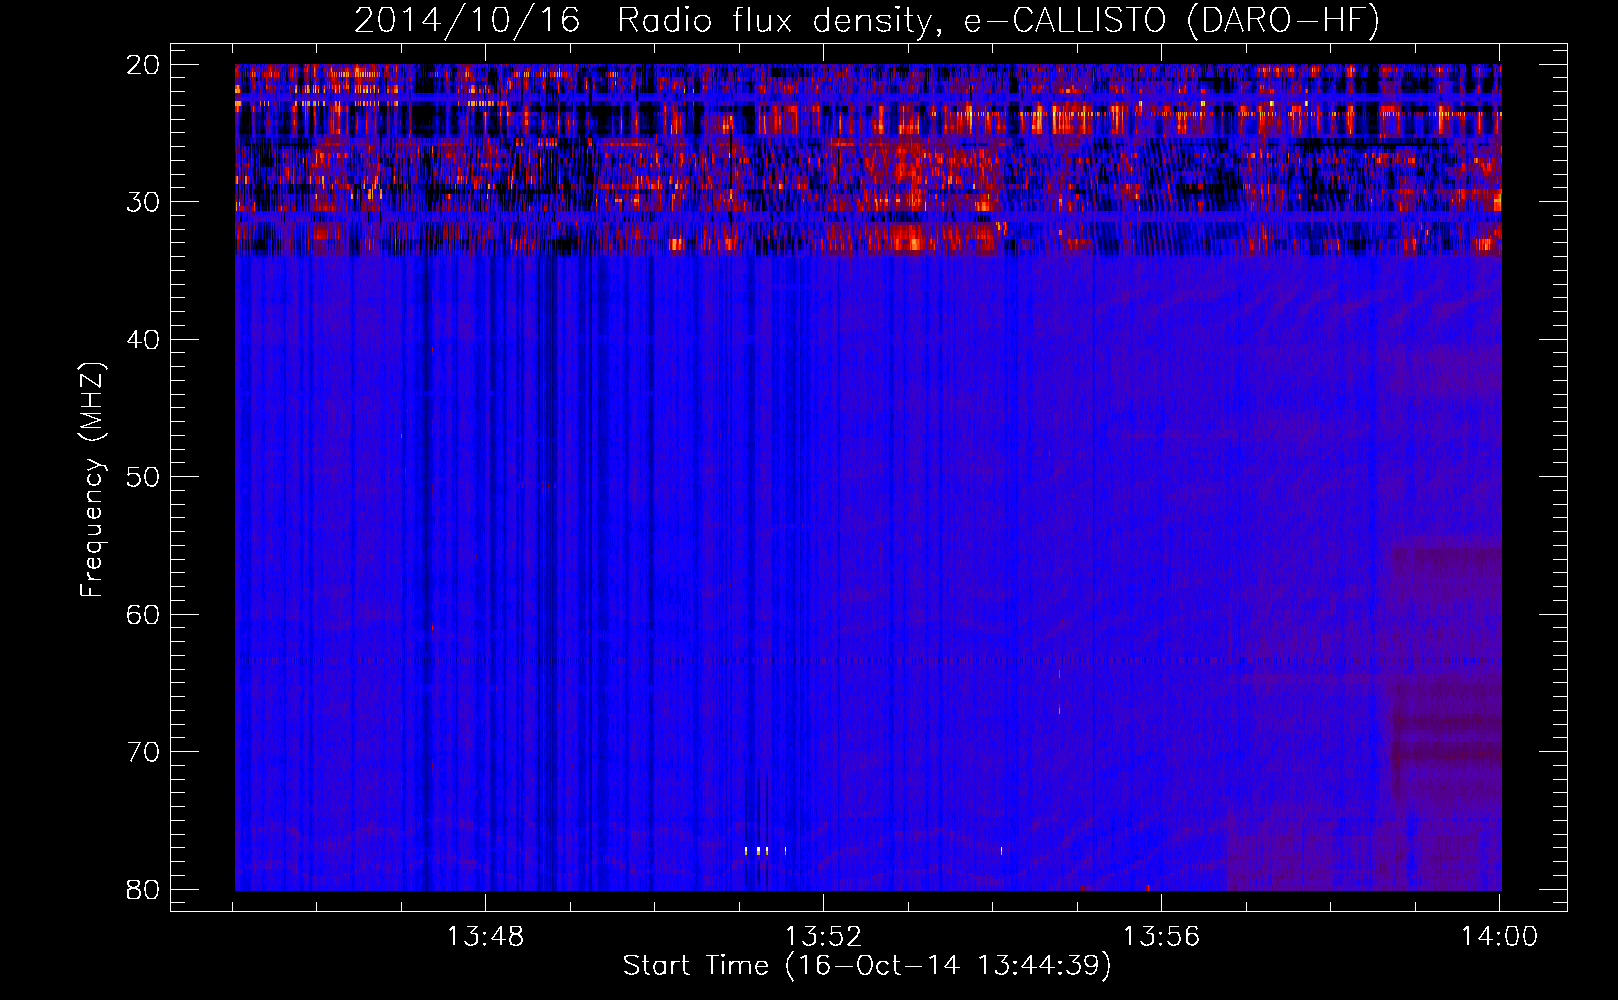Click the "Start Time (16-Oct-14 13:44:39)" axis label
Image resolution: width=1618 pixels, height=1000 pixels.
pyautogui.click(x=867, y=966)
